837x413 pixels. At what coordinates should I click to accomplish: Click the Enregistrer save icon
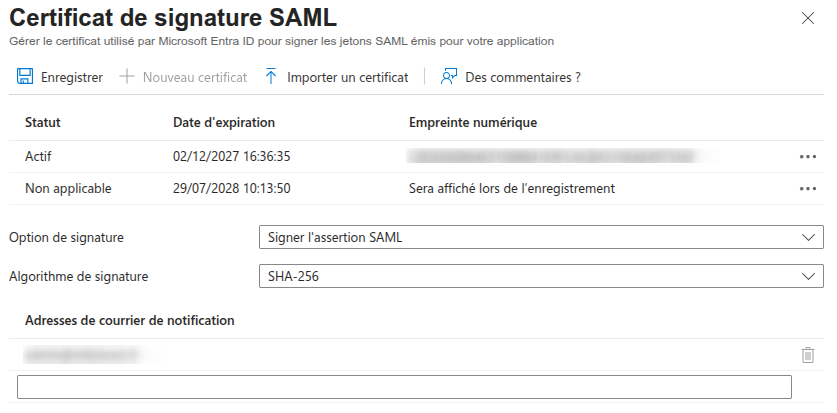pos(25,77)
